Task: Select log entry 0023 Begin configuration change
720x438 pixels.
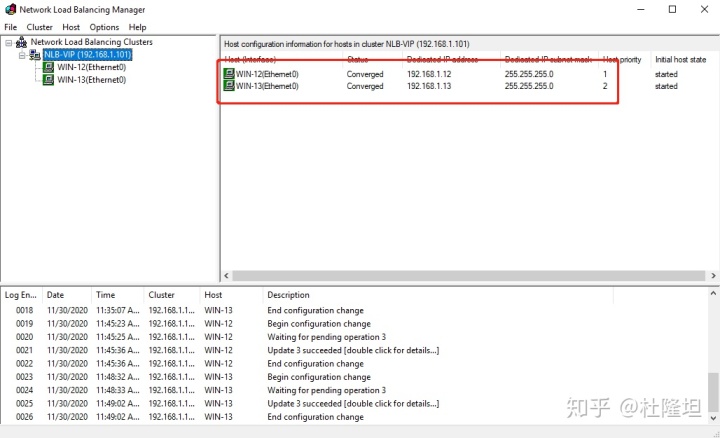Action: (307, 377)
